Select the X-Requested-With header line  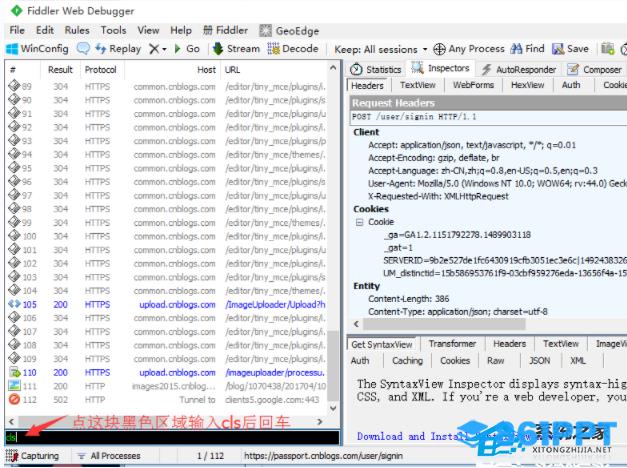(x=438, y=196)
